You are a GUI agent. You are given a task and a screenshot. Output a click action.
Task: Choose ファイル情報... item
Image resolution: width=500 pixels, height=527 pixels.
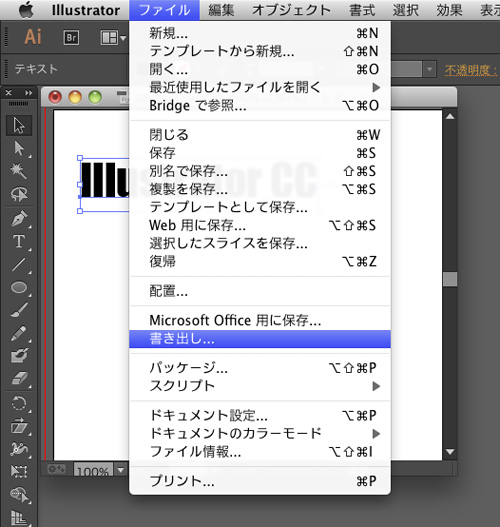click(x=260, y=452)
